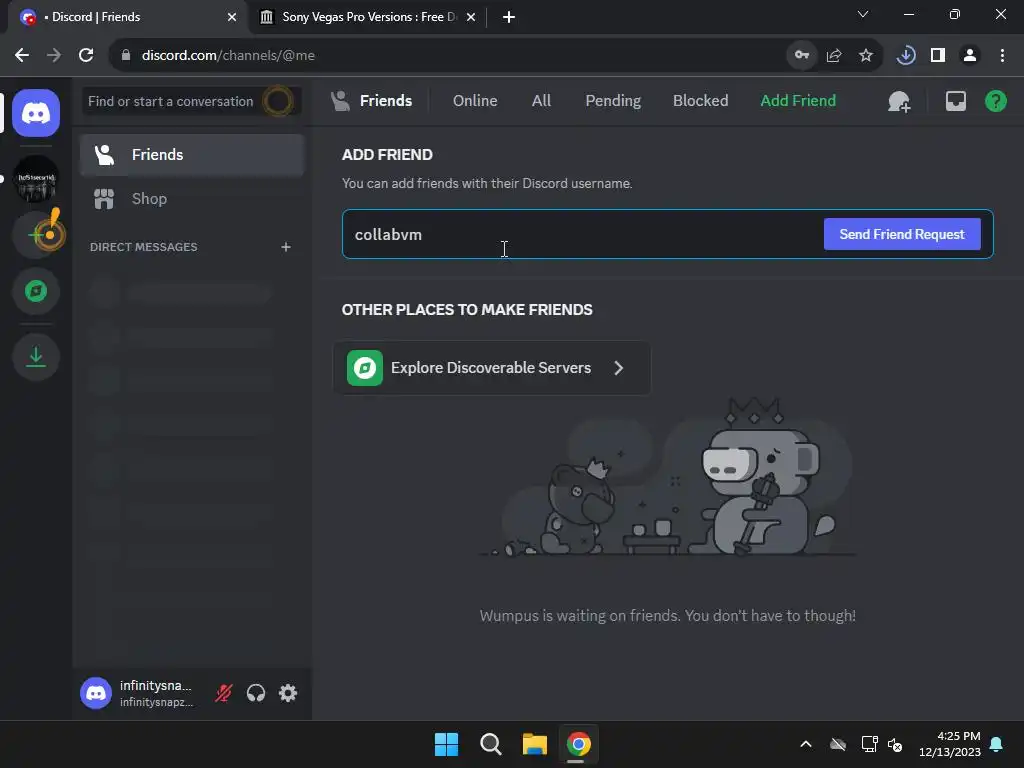Screen dimensions: 1024x768
Task: Close the Sony Vegas Pro Versions tab
Action: click(471, 17)
